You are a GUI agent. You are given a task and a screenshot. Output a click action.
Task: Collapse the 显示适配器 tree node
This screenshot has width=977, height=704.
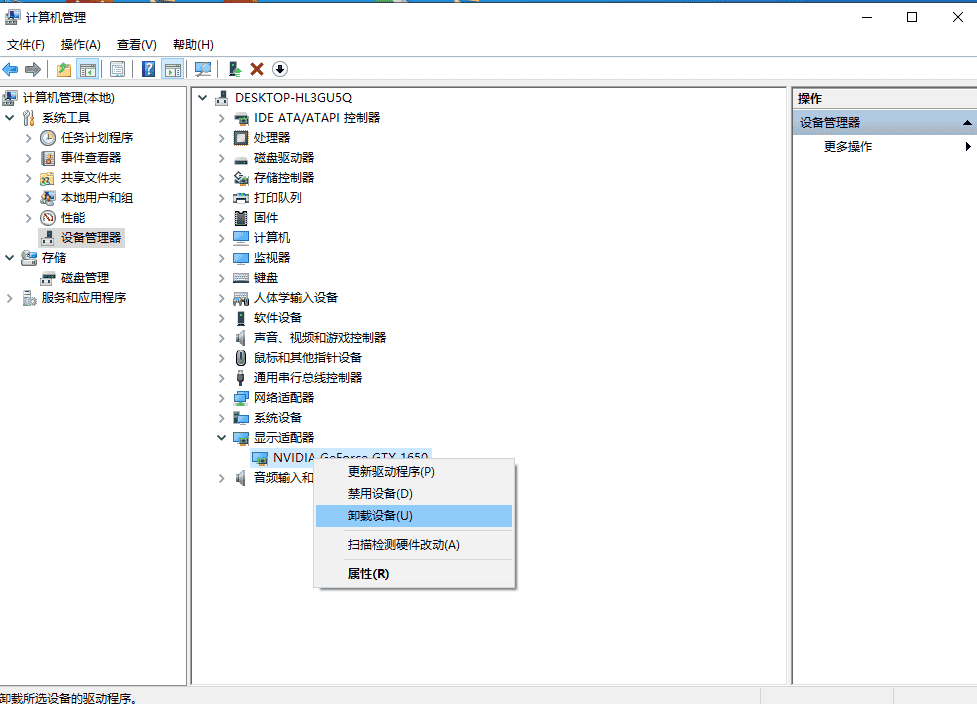tap(221, 437)
